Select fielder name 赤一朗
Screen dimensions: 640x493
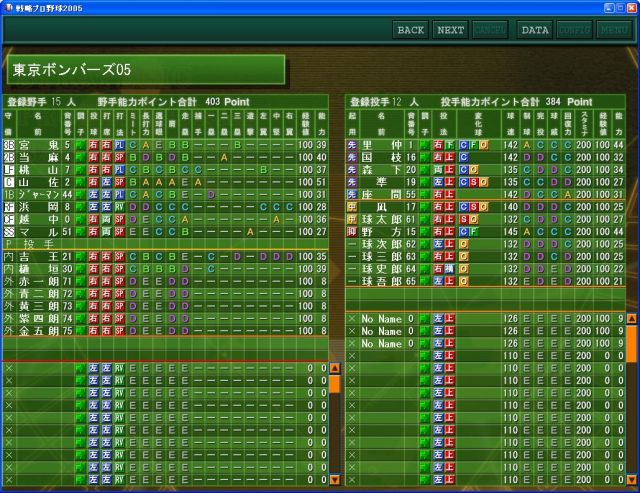click(38, 282)
